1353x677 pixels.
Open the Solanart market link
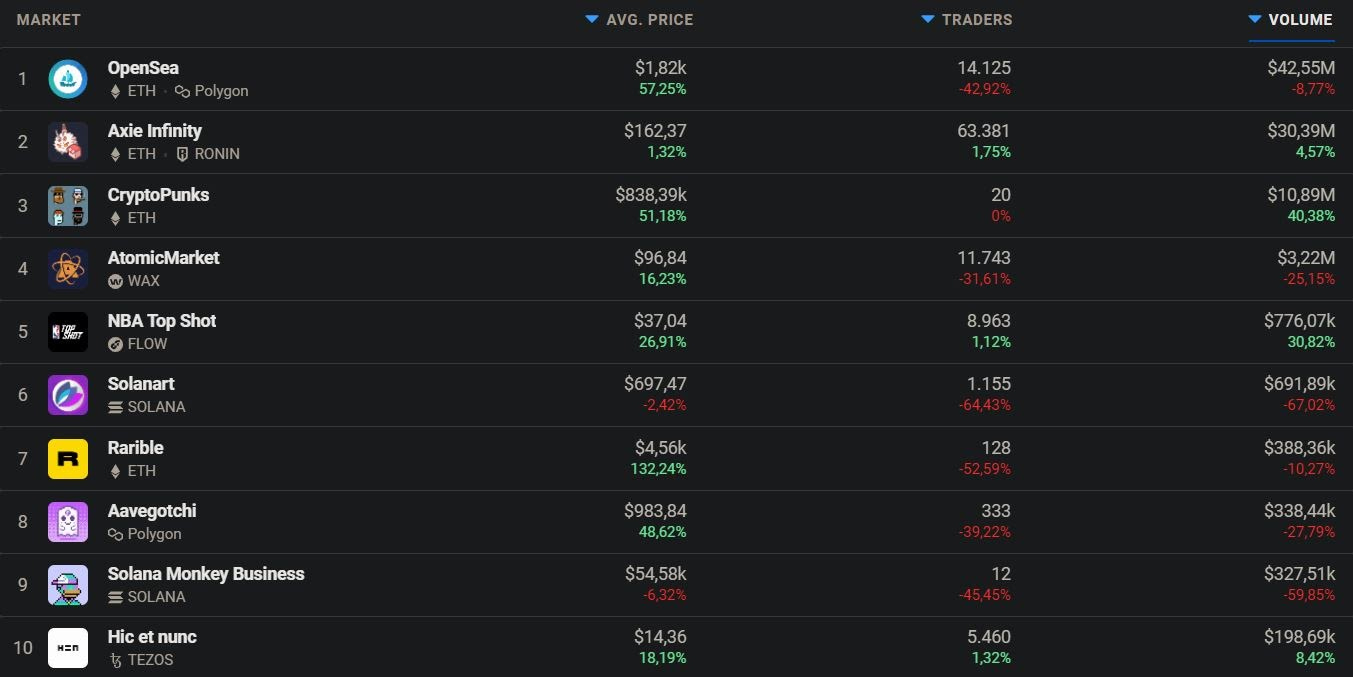(x=141, y=384)
